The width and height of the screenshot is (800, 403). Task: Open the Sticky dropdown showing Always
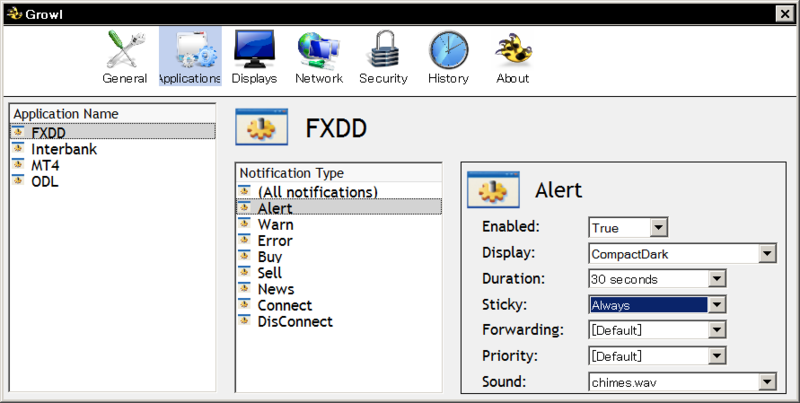(717, 305)
